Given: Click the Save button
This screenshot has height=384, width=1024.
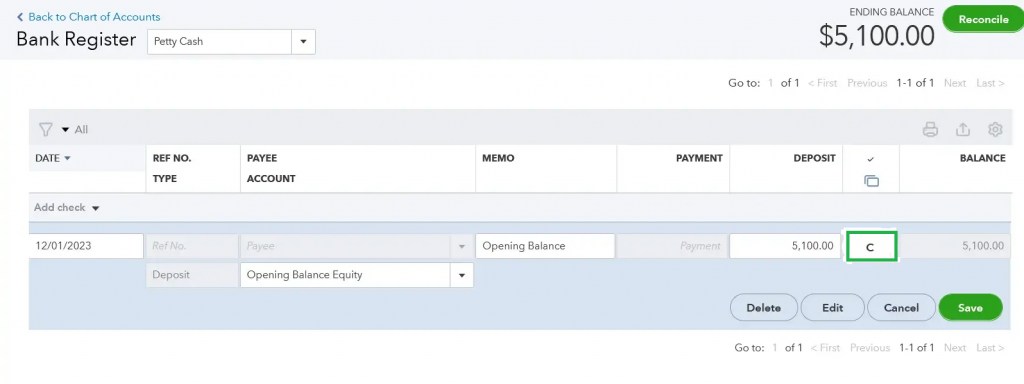Looking at the screenshot, I should (x=970, y=308).
